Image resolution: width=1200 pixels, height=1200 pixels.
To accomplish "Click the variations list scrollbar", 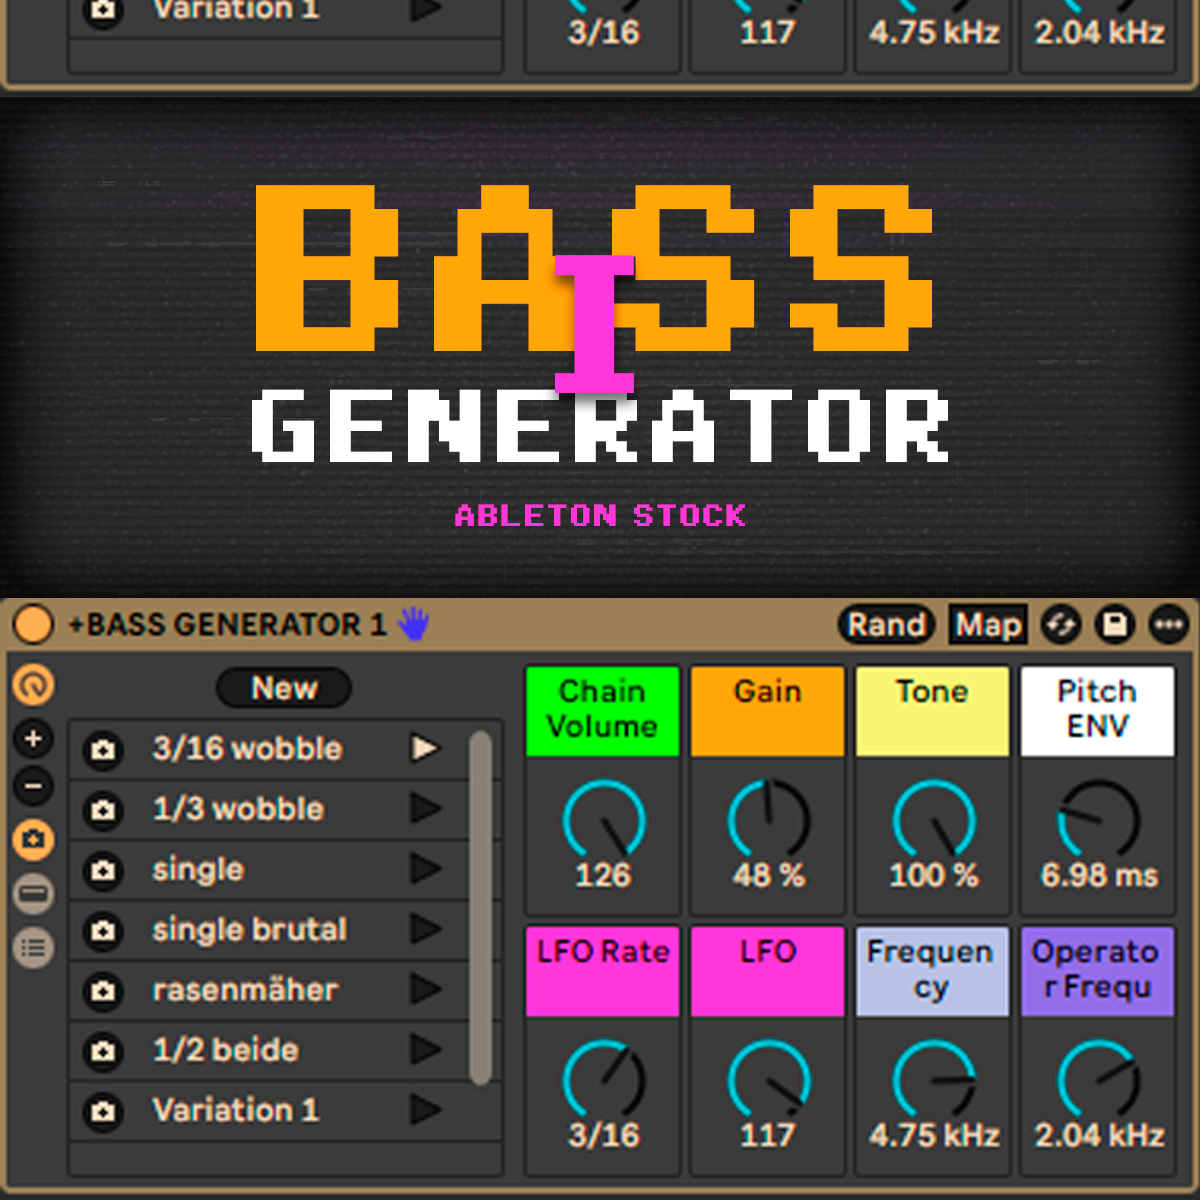I will click(x=481, y=907).
